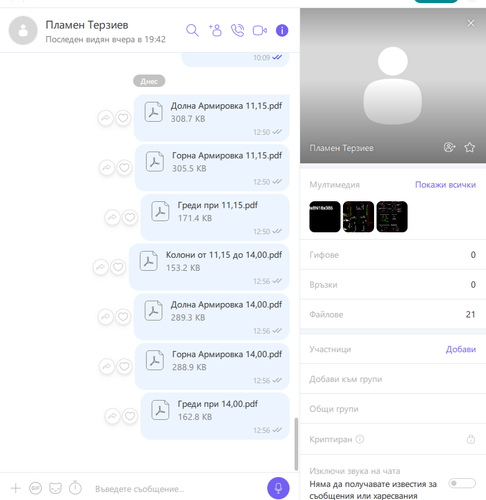The height and width of the screenshot is (500, 486).
Task: Start a video call with camera icon
Action: [x=260, y=31]
